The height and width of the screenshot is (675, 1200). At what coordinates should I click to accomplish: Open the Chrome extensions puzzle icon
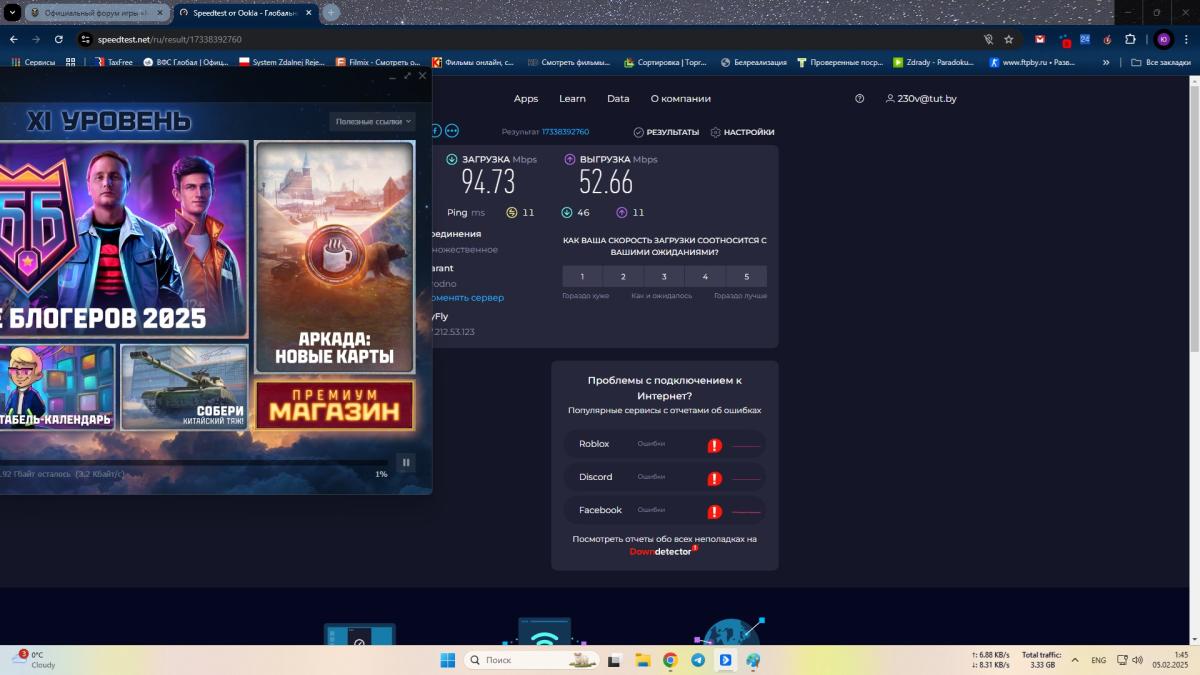(x=1130, y=39)
